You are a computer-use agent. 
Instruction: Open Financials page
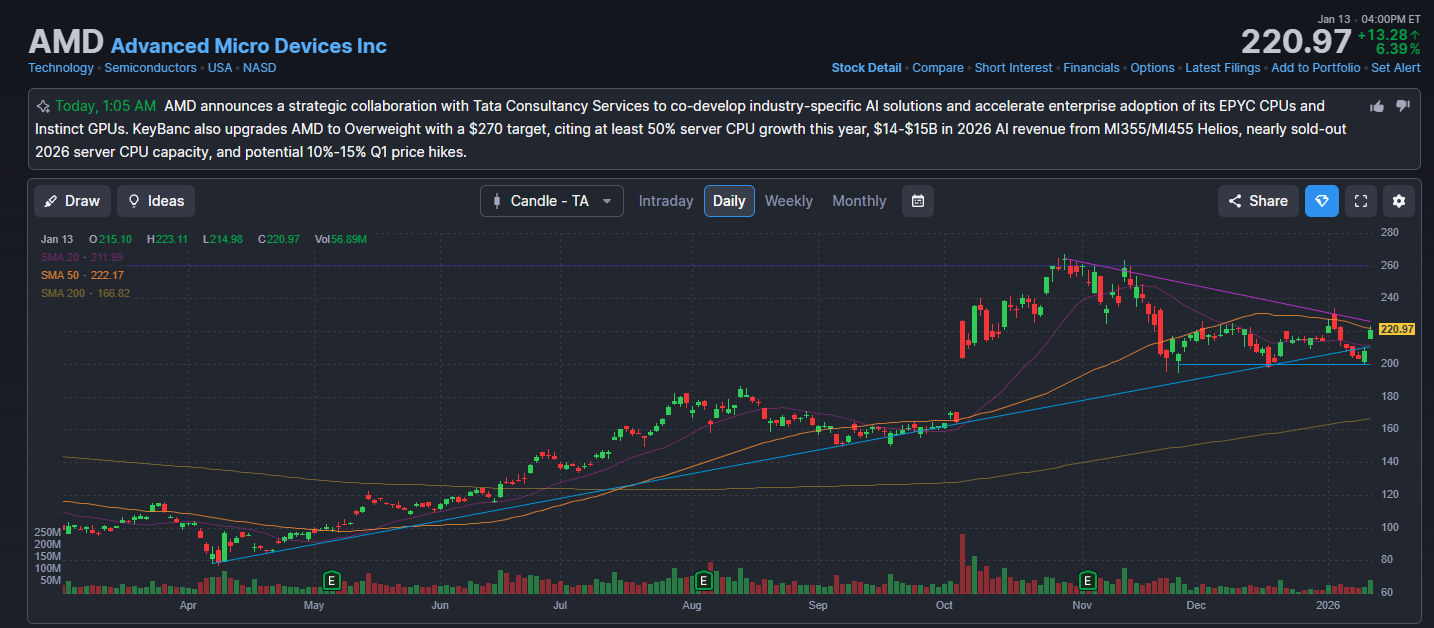[1091, 68]
